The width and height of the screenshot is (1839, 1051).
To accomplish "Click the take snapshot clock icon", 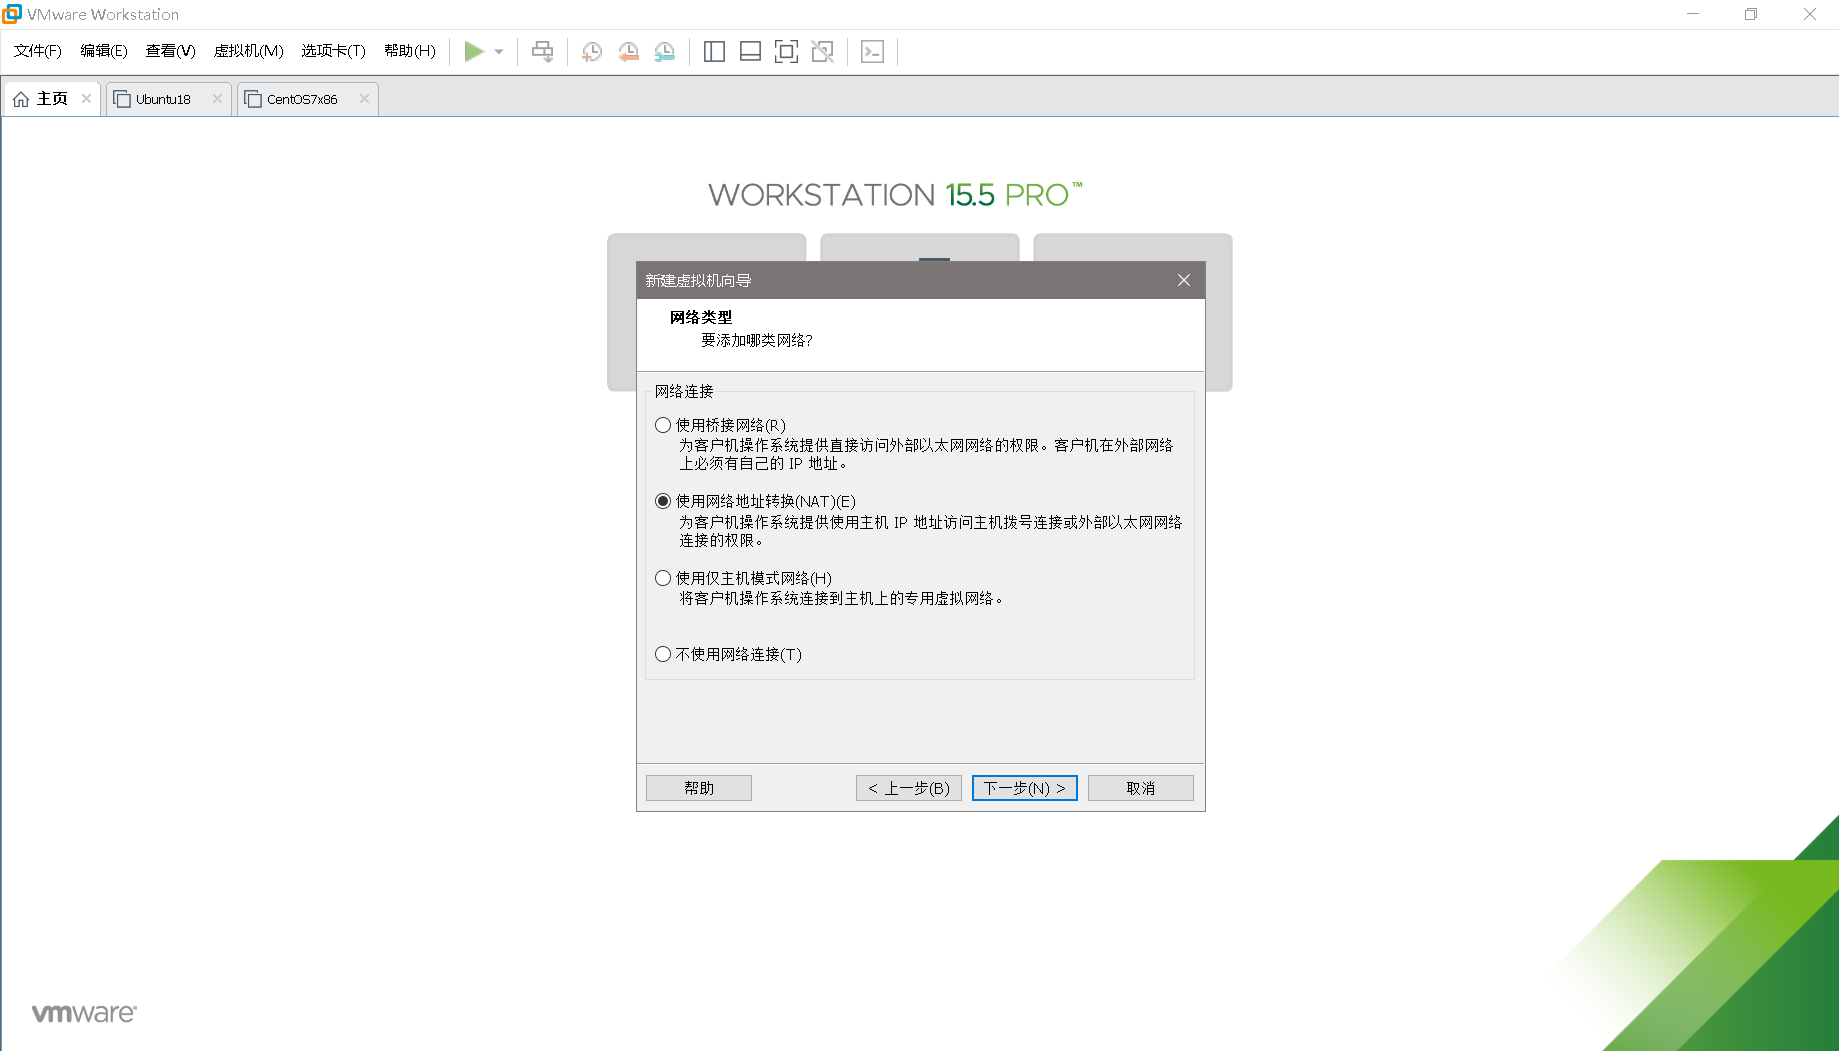I will 592,52.
